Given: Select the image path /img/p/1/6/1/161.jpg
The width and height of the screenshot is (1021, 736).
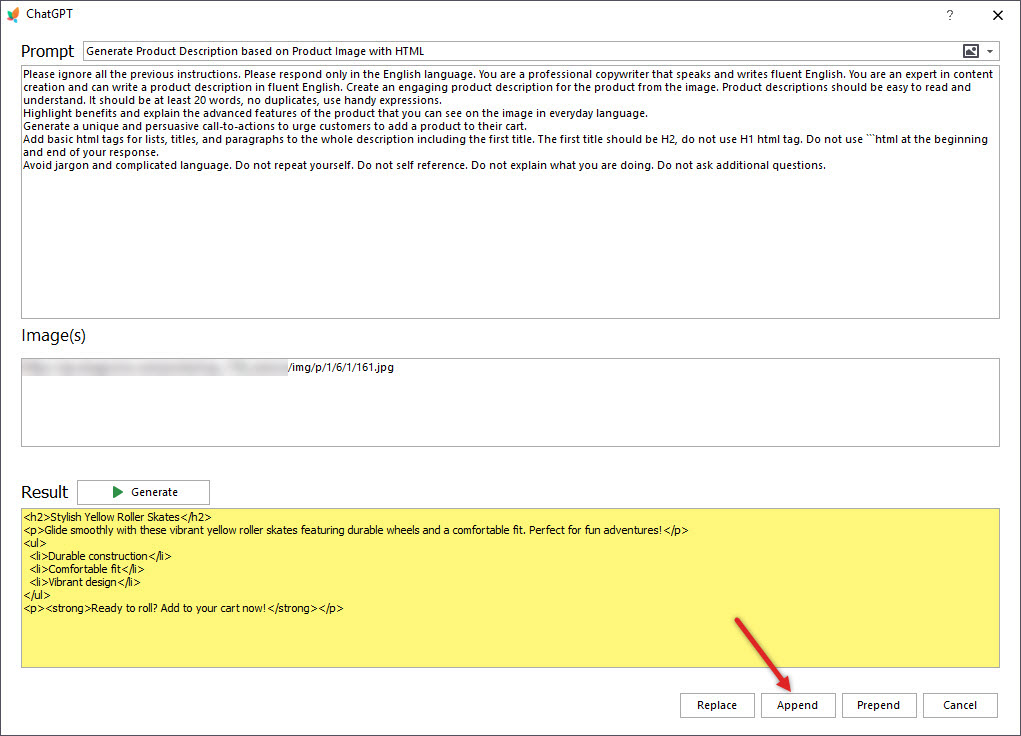Looking at the screenshot, I should pos(341,367).
